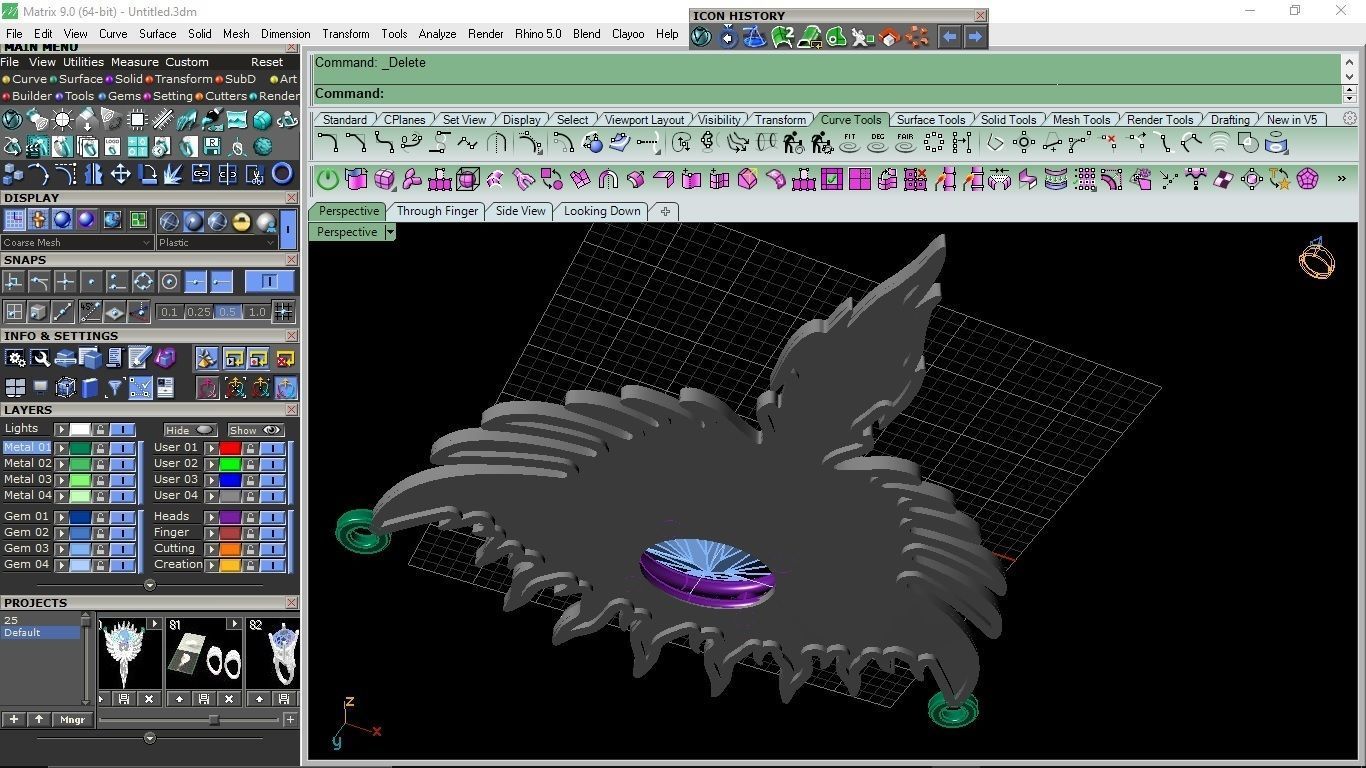
Task: Click the three cubes boolean icon
Action: tap(13, 174)
